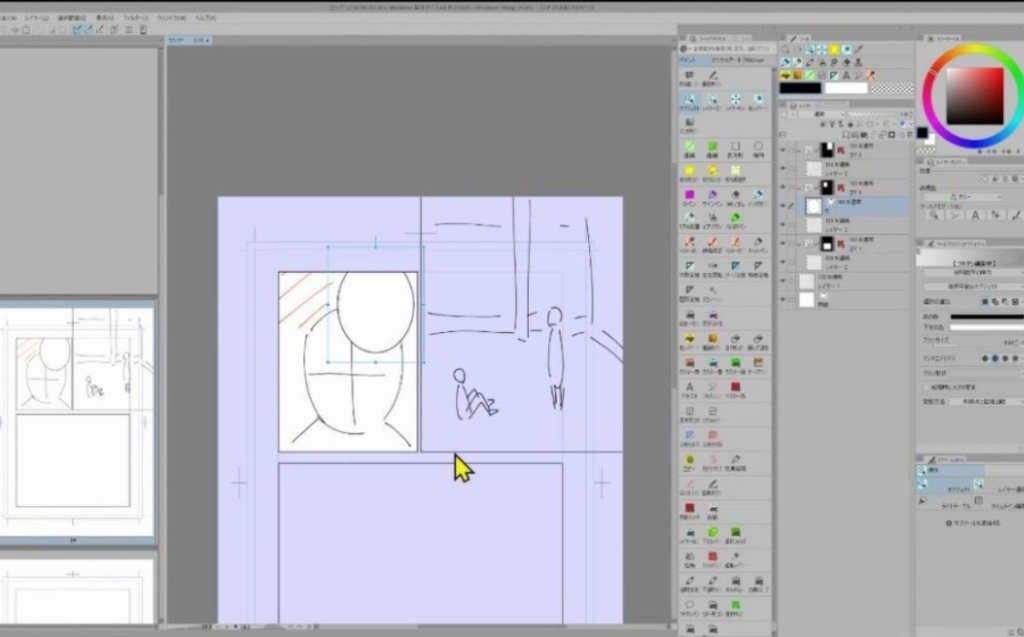The image size is (1024, 637).
Task: Click the white base color bar in Tool Property
Action: click(x=987, y=327)
